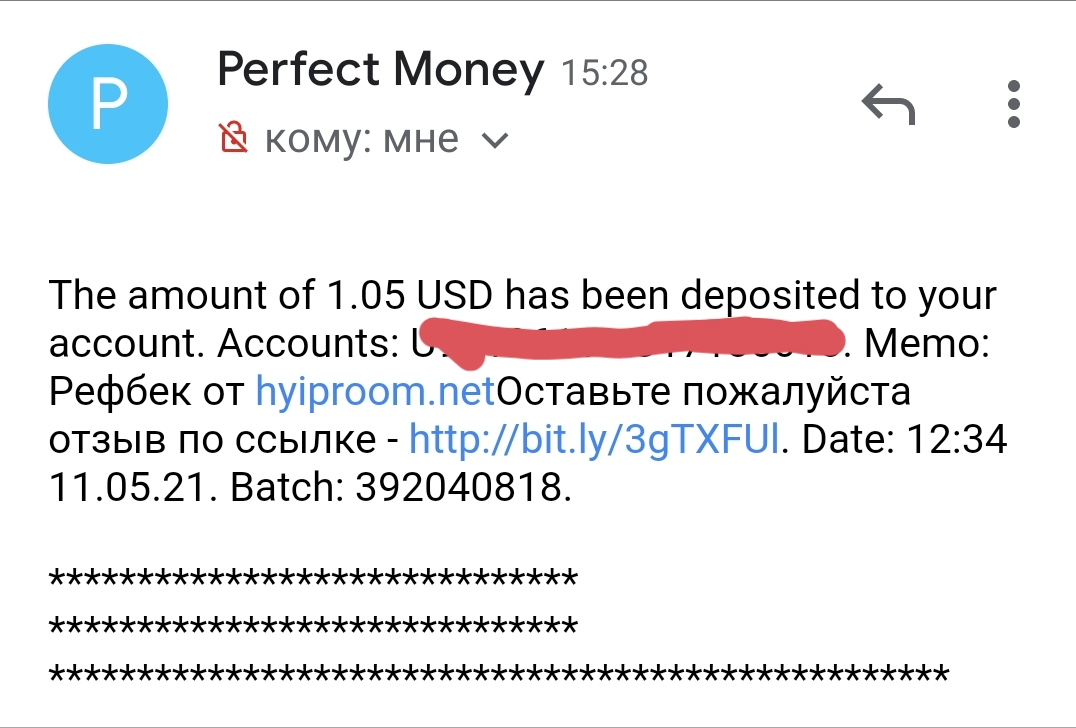Tap the 'кому: мне' recipient label
The image size is (1076, 728).
[x=361, y=138]
